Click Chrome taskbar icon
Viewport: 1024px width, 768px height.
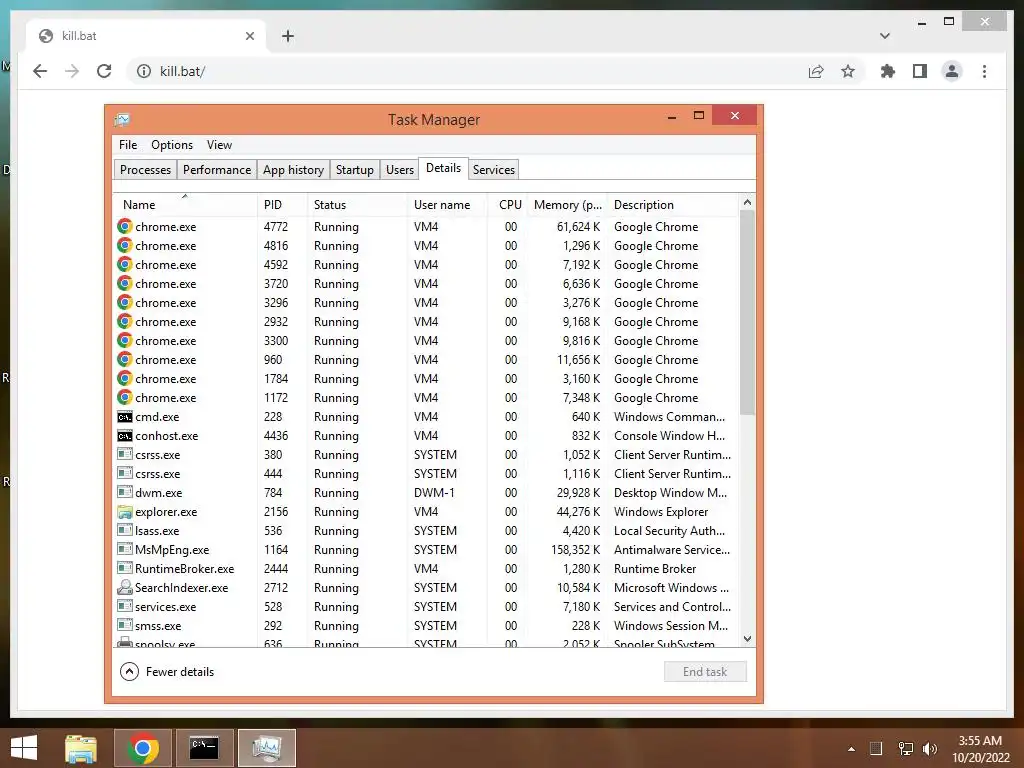coord(142,748)
